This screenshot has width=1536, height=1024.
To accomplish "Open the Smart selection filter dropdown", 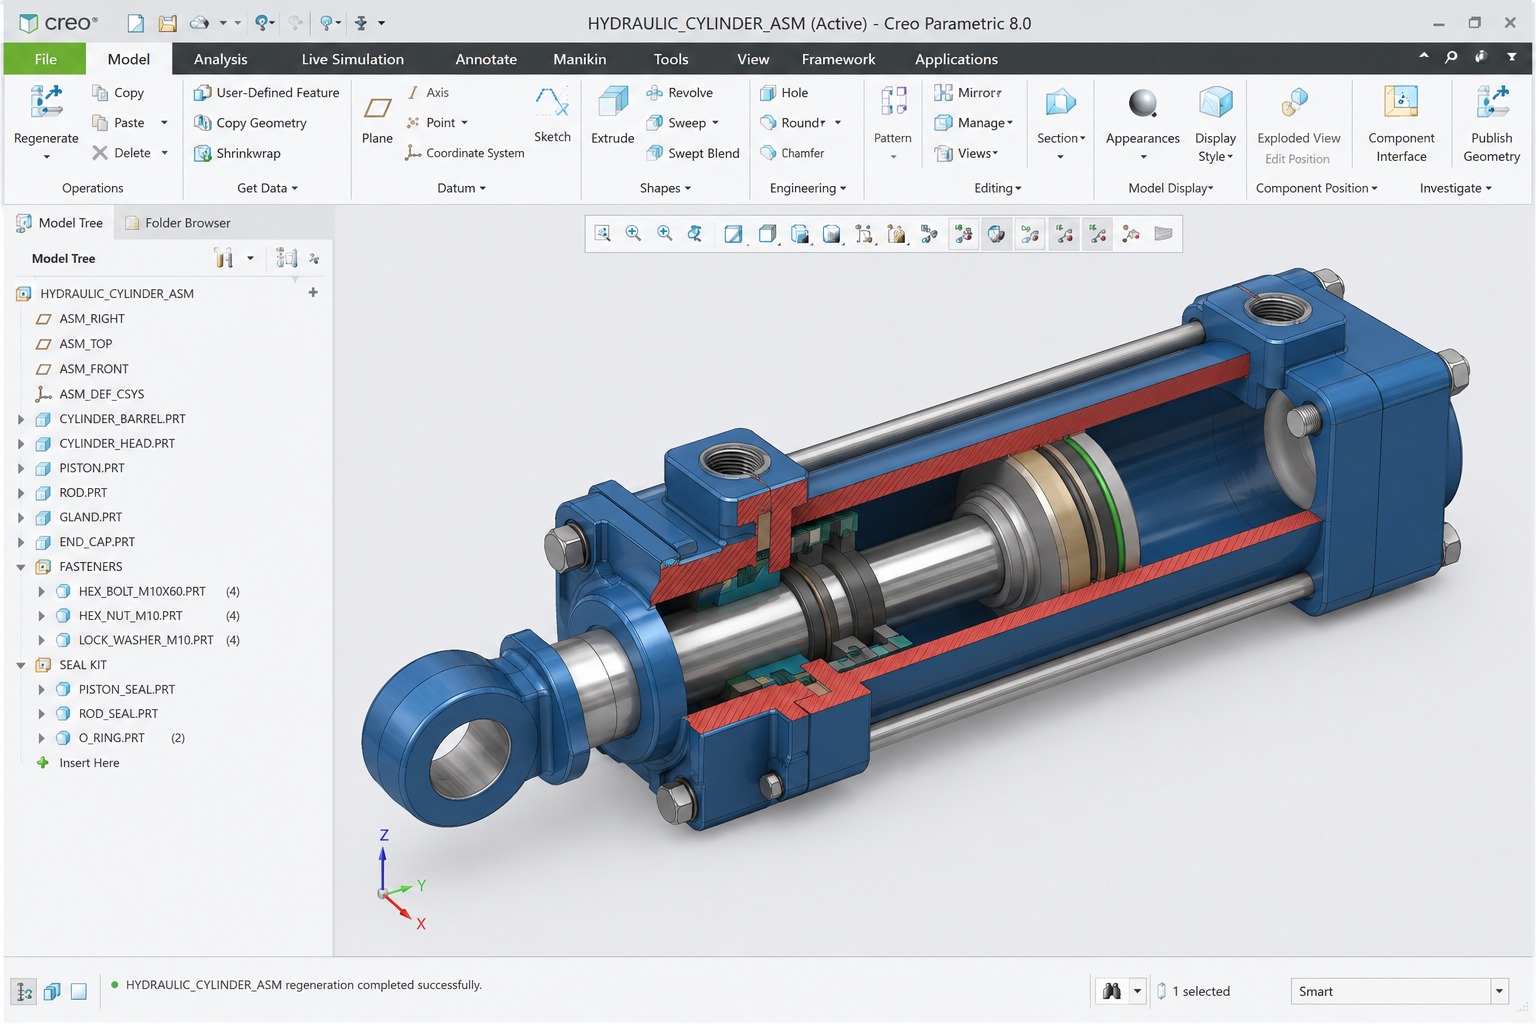I will (1499, 991).
